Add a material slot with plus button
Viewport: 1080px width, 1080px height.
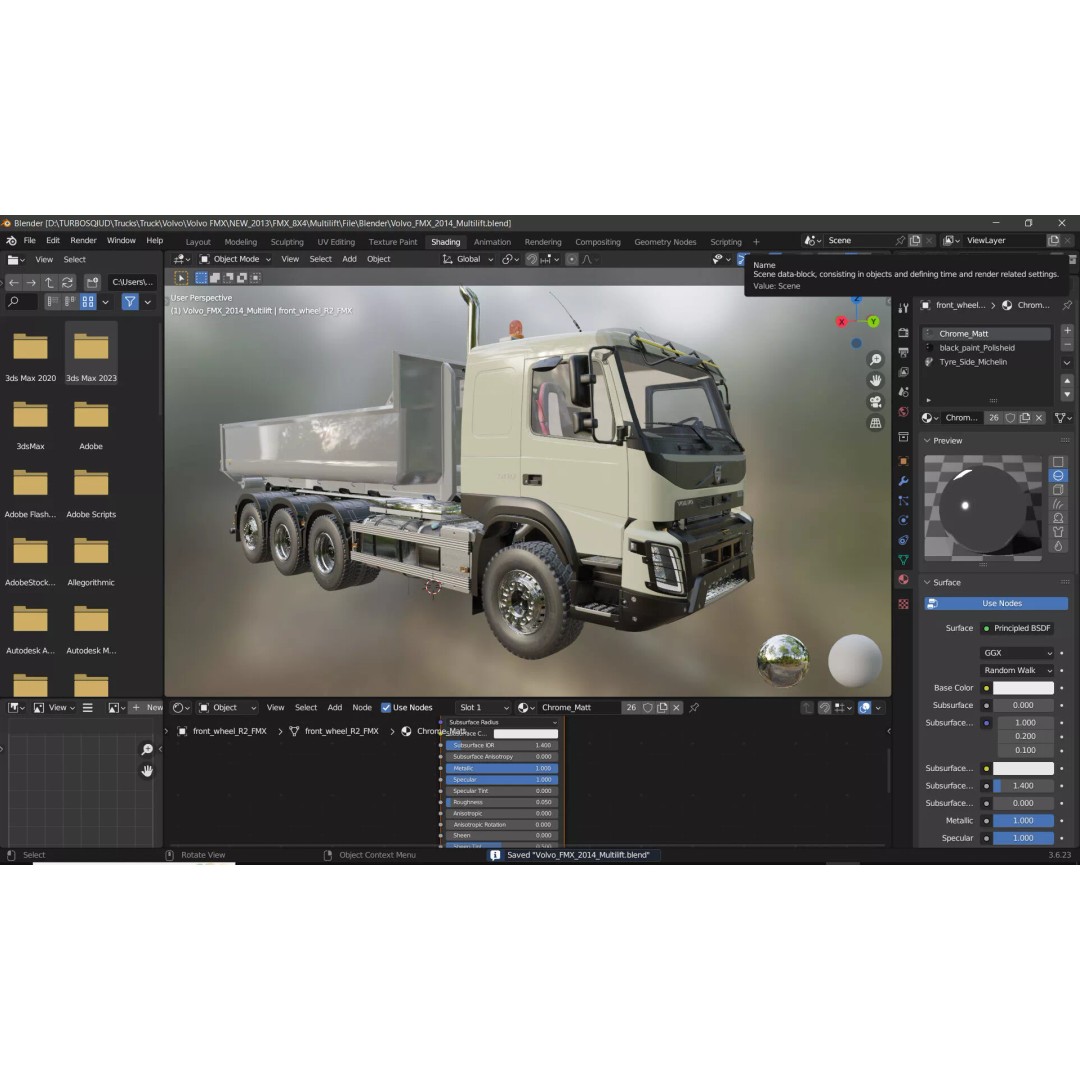click(x=1067, y=331)
